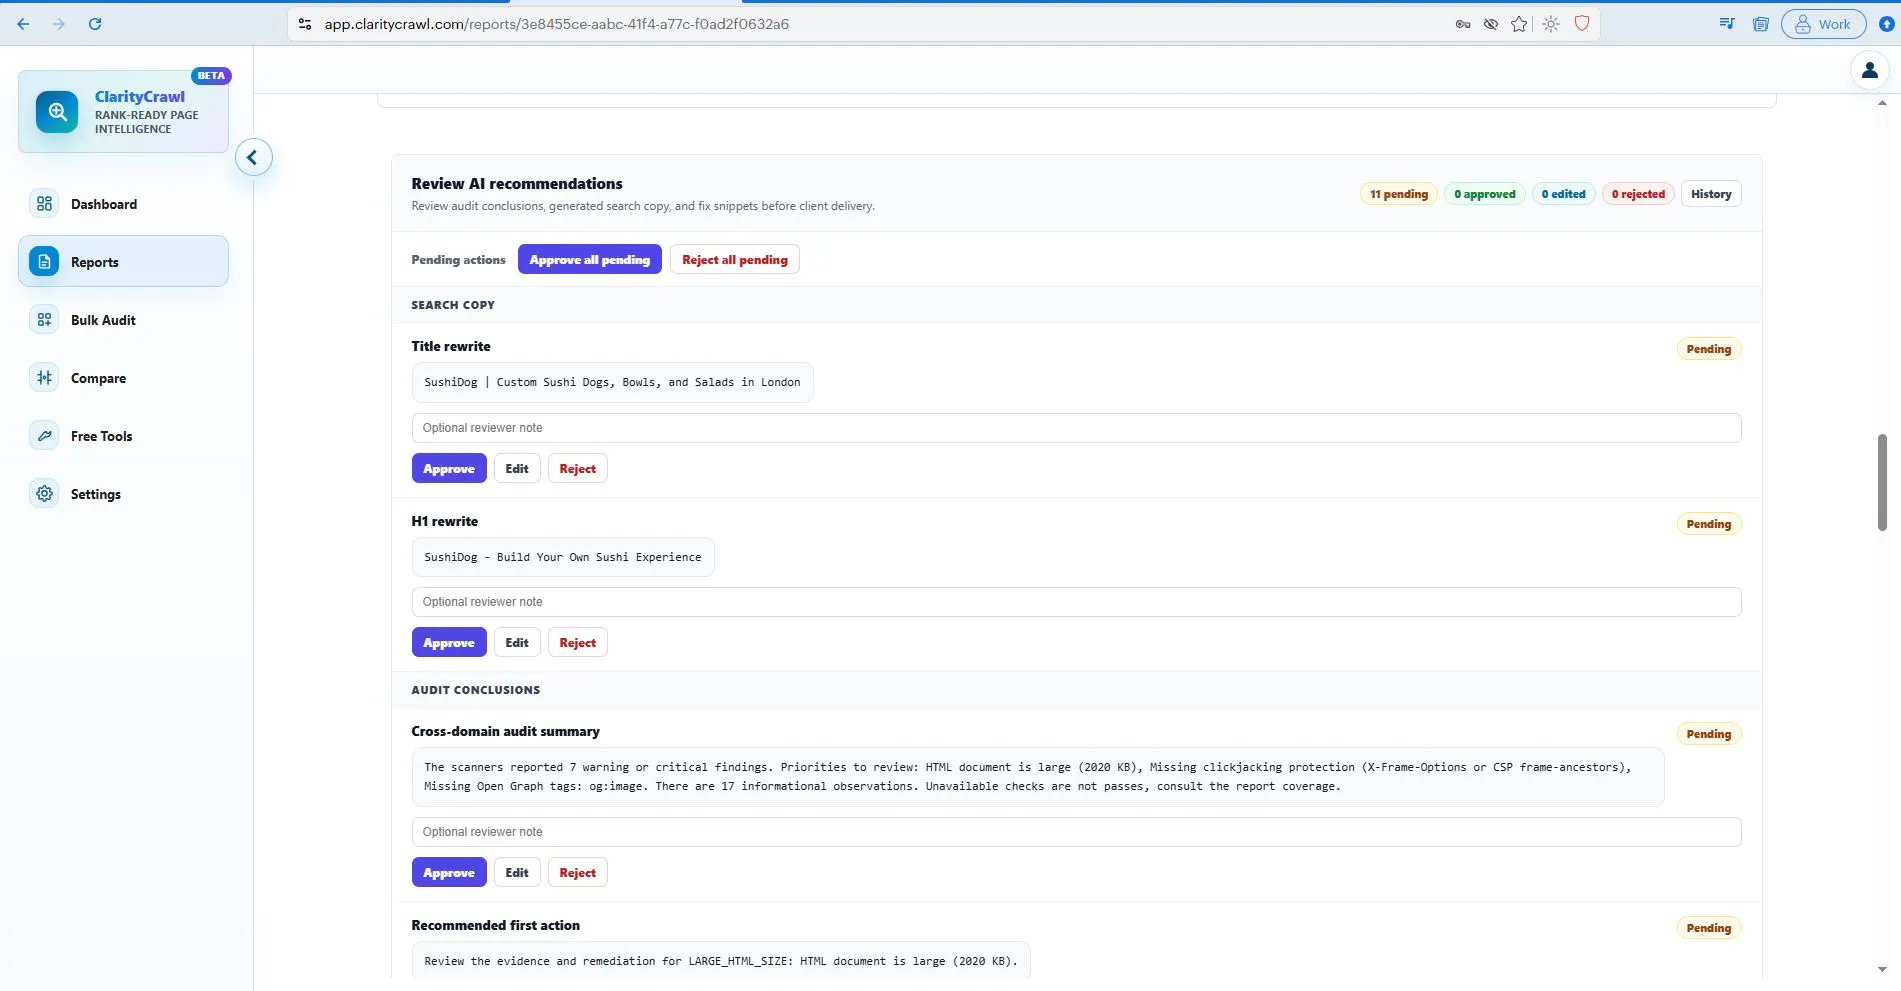Open the History button
Viewport: 1901px width, 991px height.
pyautogui.click(x=1711, y=194)
